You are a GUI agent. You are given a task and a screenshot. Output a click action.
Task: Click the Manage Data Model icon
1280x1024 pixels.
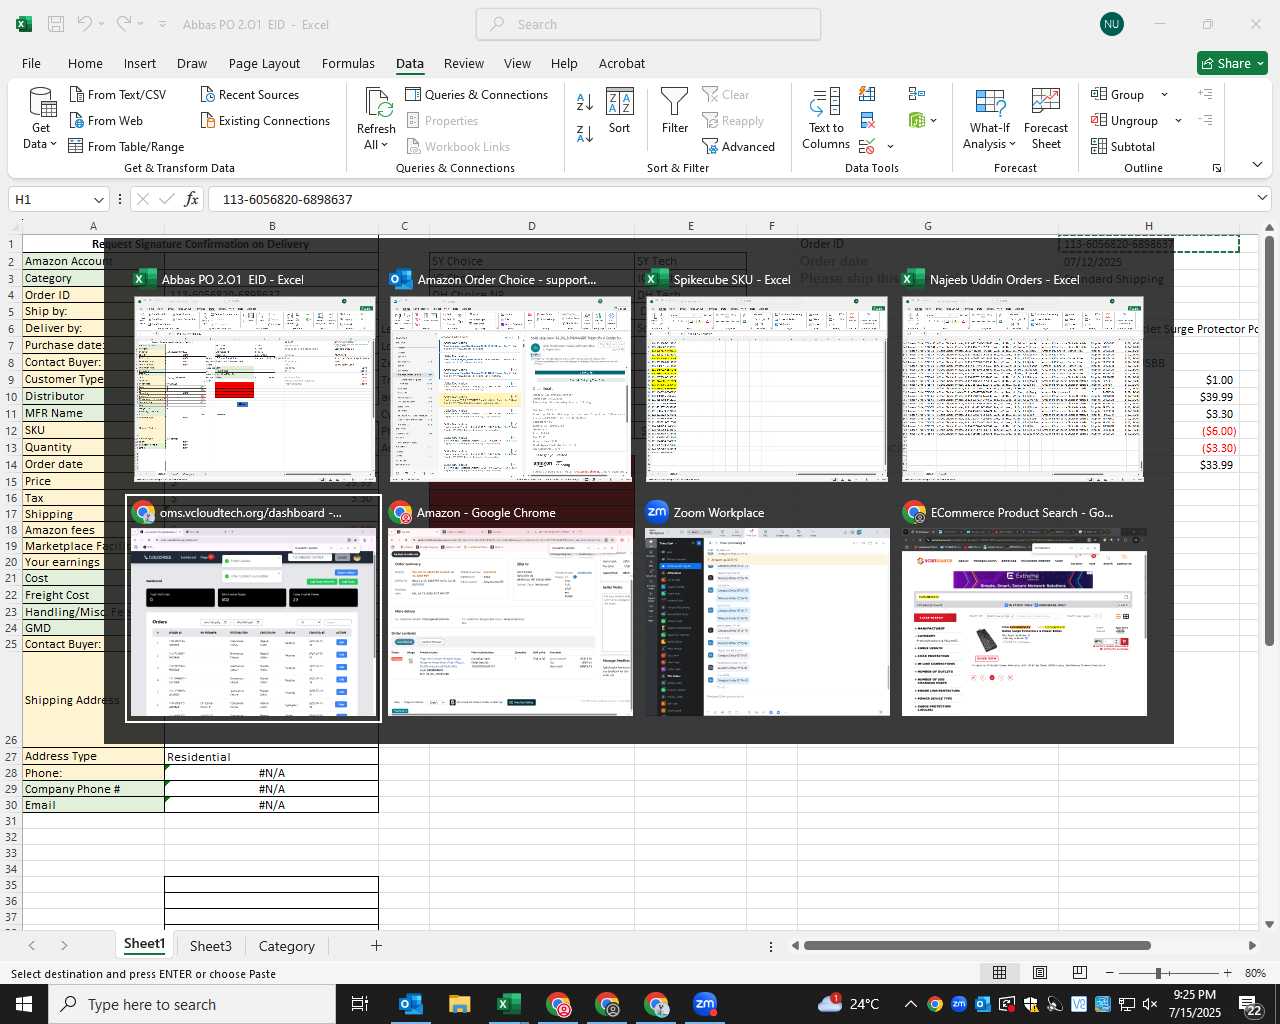coord(917,120)
